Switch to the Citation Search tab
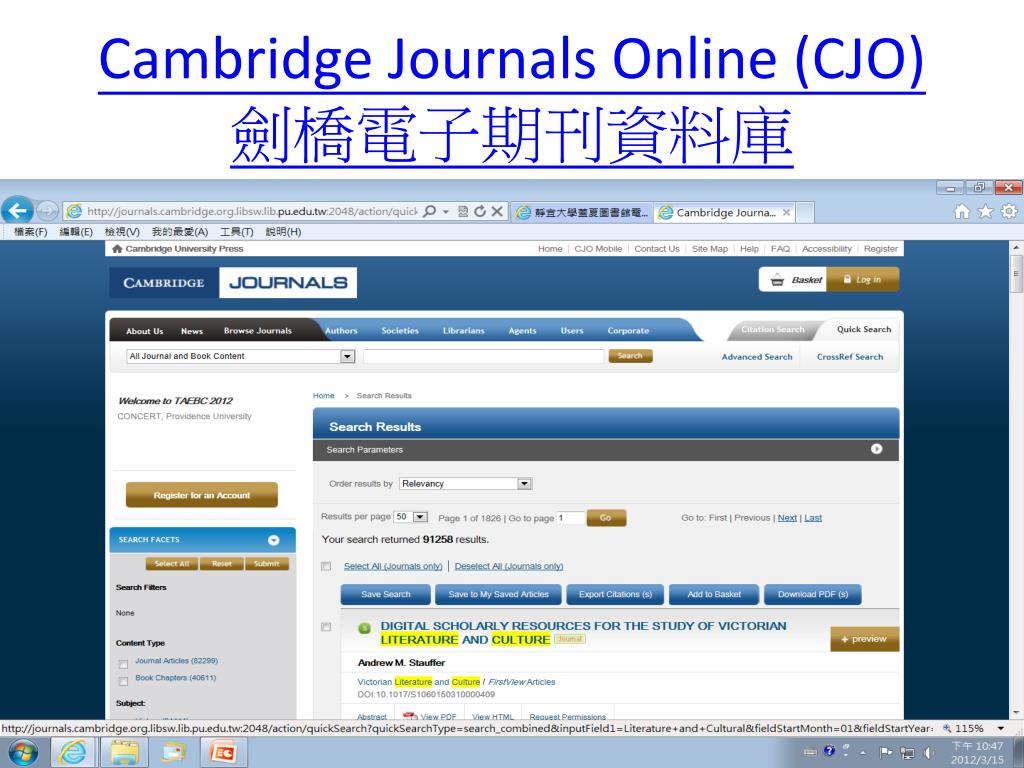This screenshot has height=768, width=1024. click(x=773, y=330)
